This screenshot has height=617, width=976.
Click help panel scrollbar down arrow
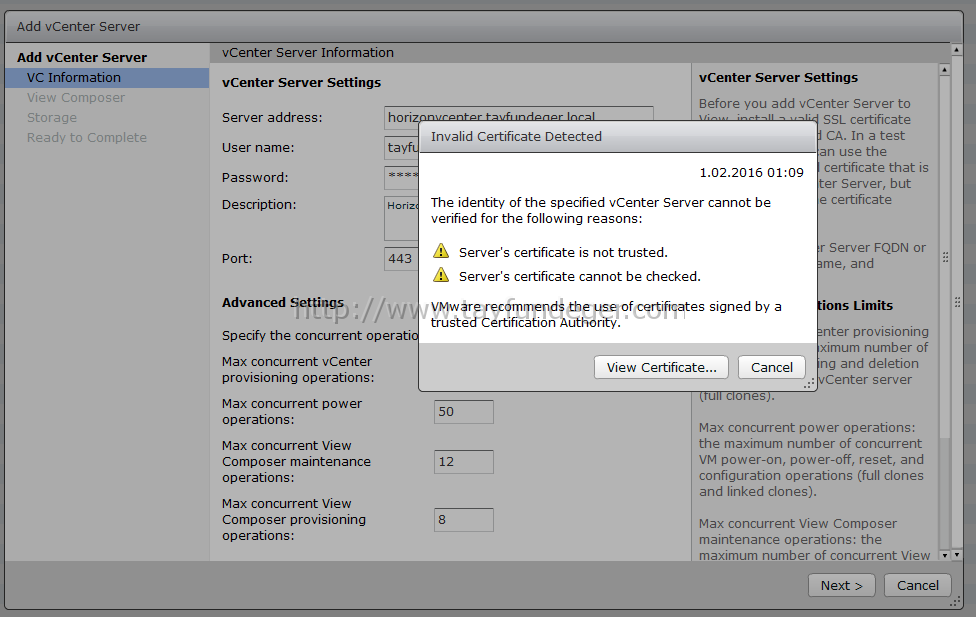[944, 555]
